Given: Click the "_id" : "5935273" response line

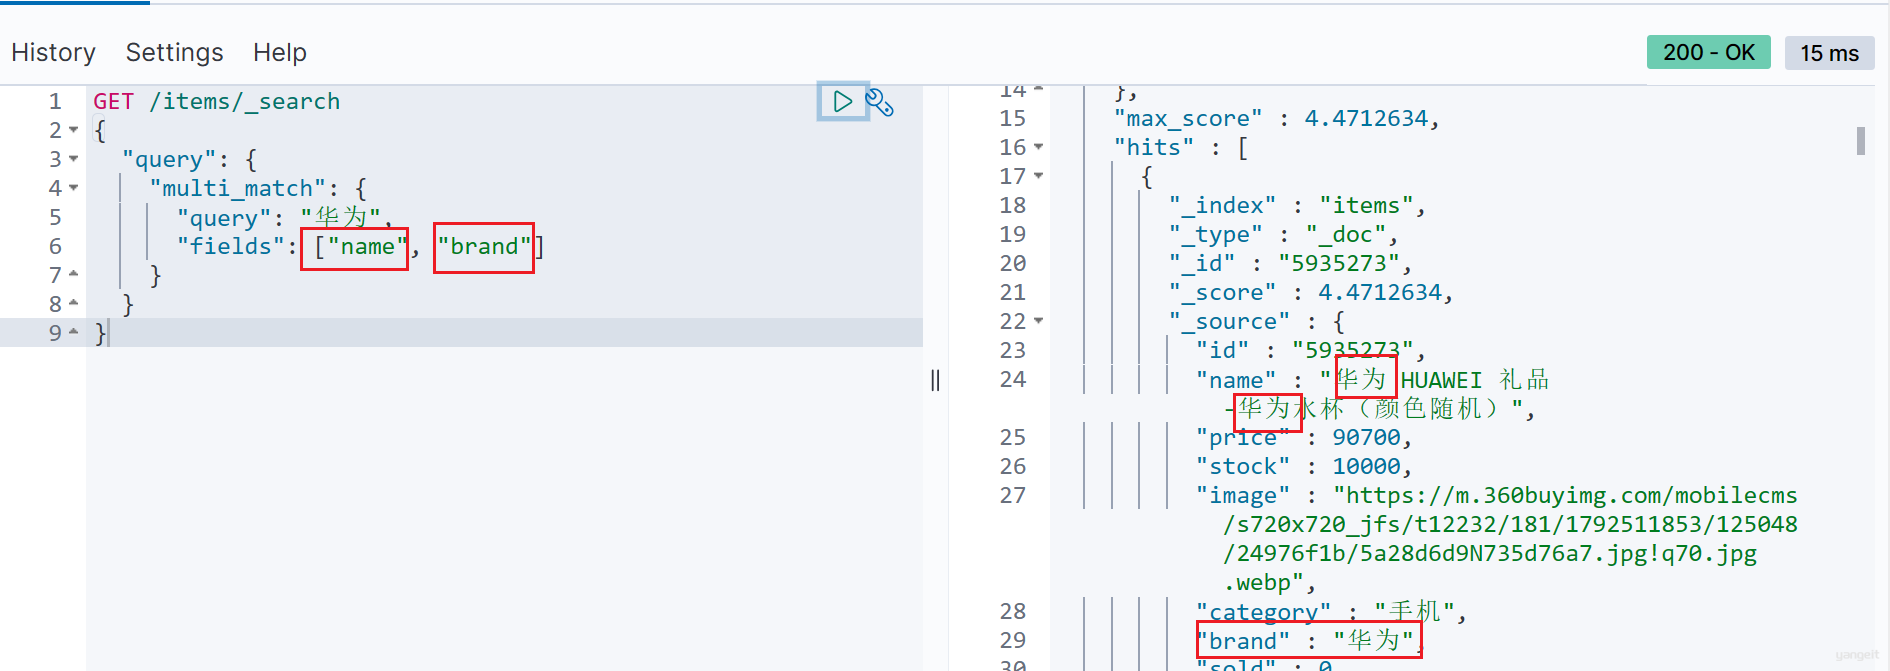Looking at the screenshot, I should pyautogui.click(x=1290, y=263).
